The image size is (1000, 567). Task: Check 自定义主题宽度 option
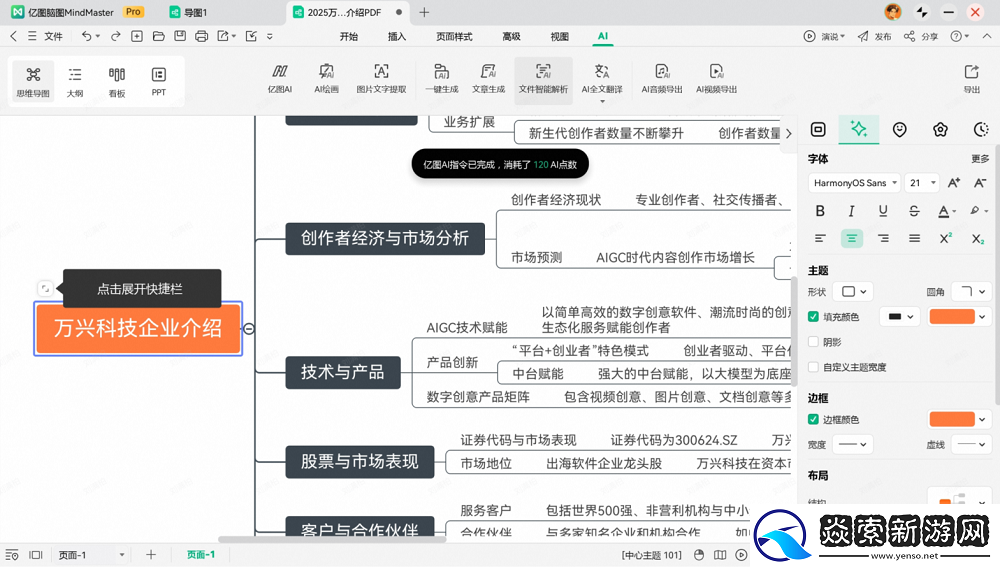pyautogui.click(x=813, y=367)
